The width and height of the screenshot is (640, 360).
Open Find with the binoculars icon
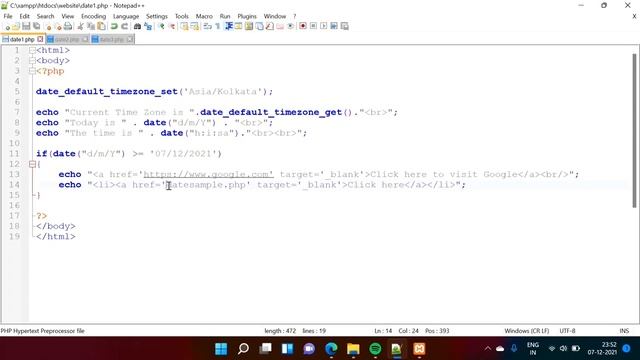click(x=138, y=27)
